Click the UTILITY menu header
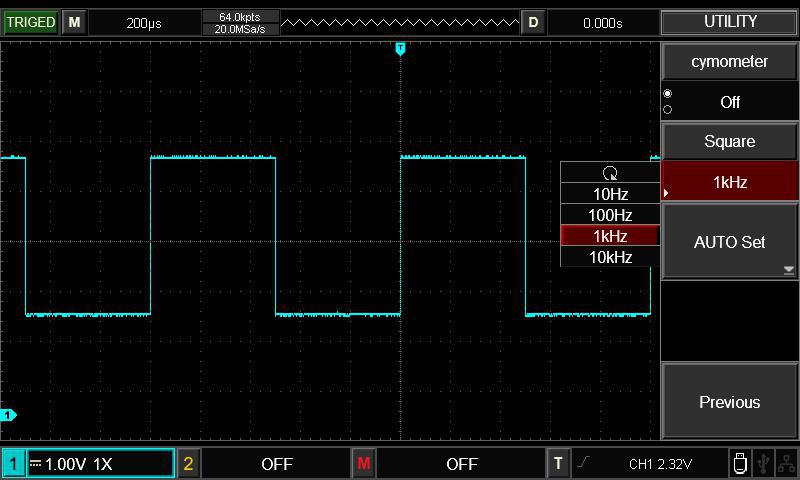The width and height of the screenshot is (800, 480). pyautogui.click(x=730, y=22)
